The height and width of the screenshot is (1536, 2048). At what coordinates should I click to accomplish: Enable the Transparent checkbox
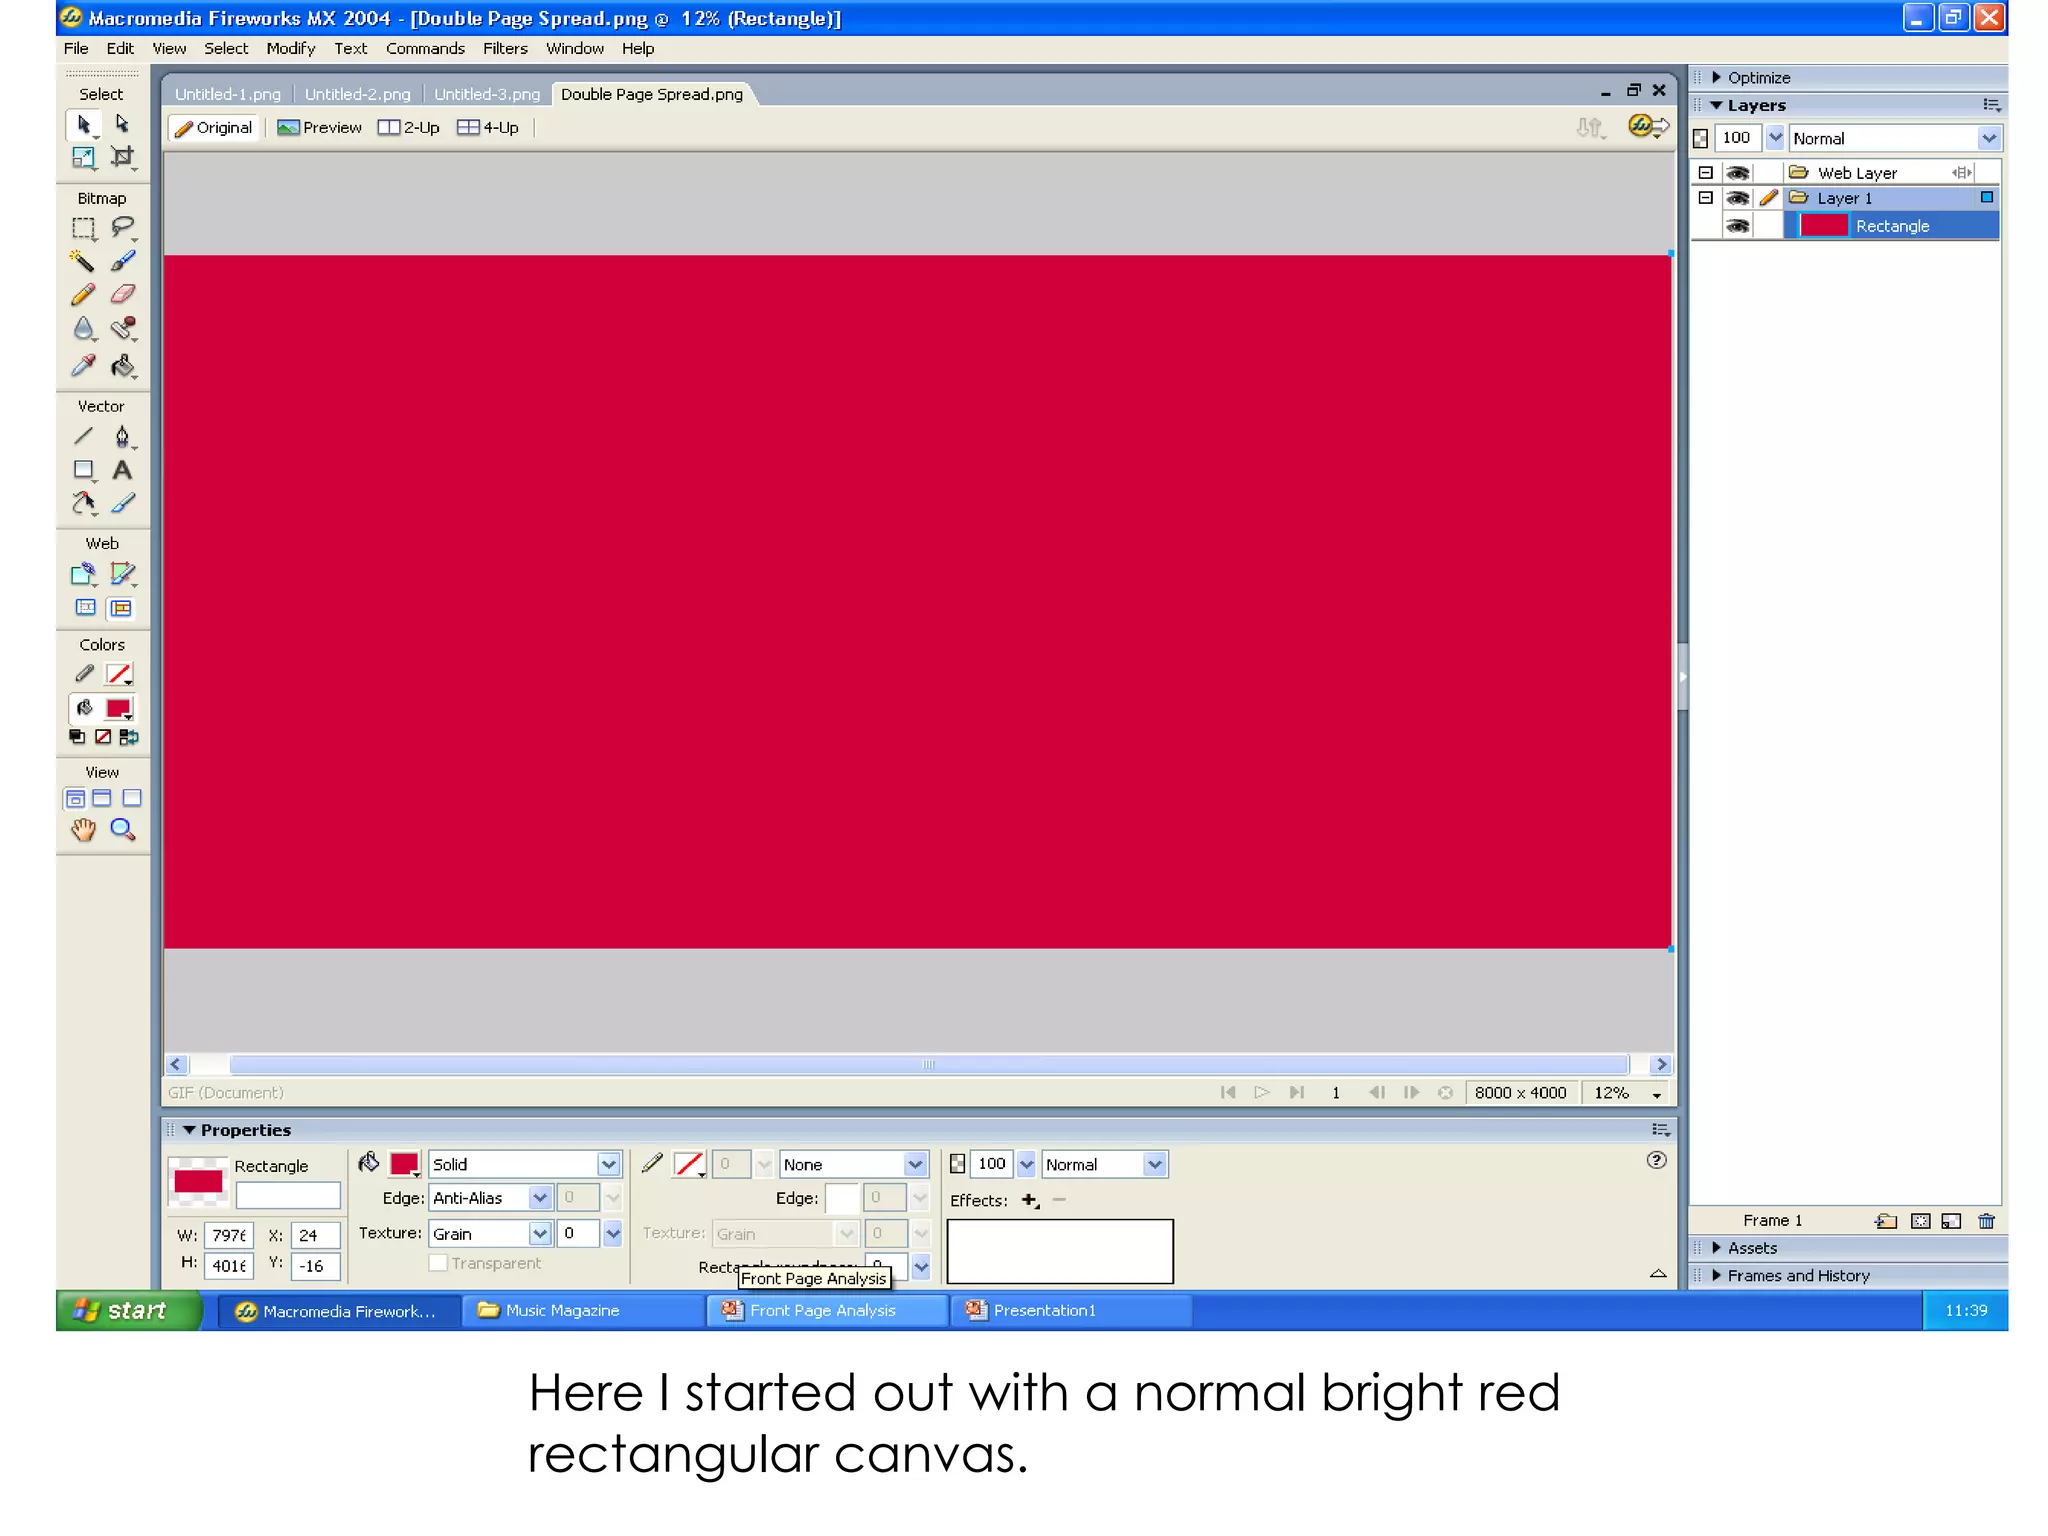438,1263
